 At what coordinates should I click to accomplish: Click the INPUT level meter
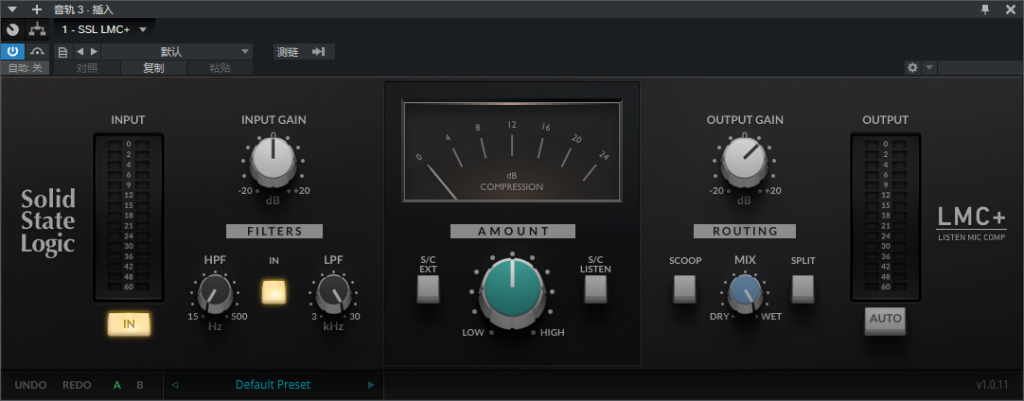point(129,217)
